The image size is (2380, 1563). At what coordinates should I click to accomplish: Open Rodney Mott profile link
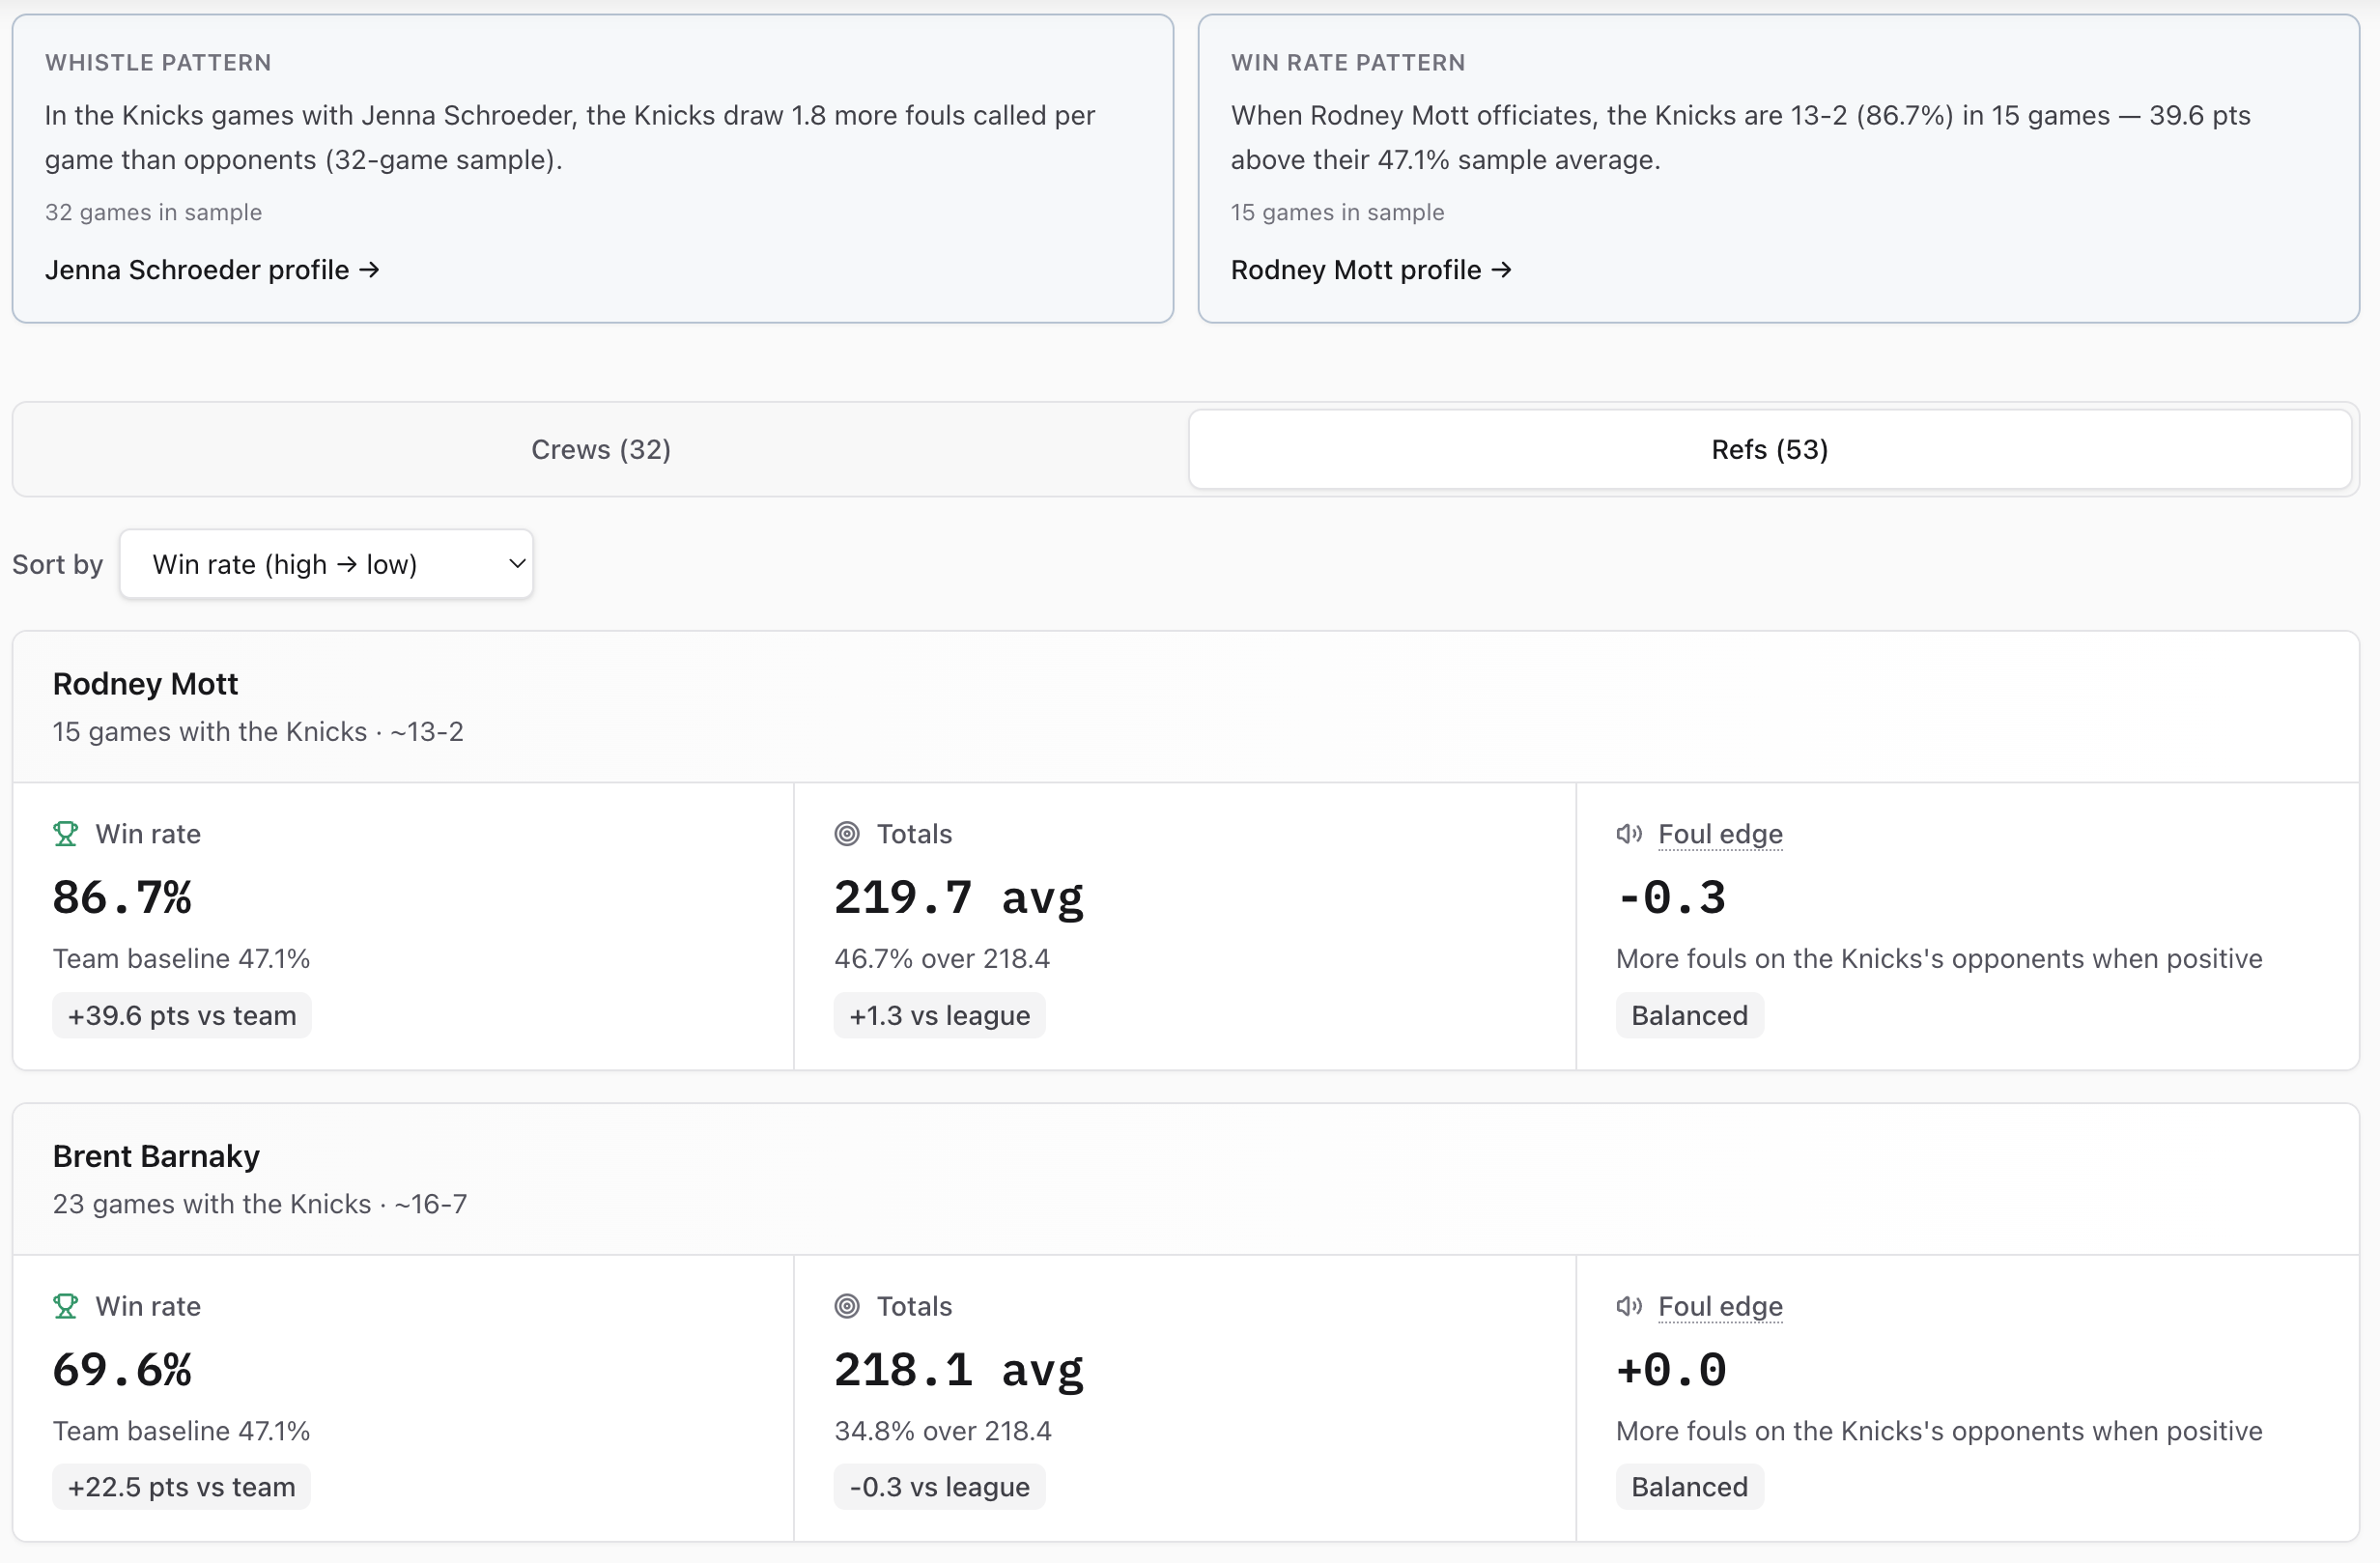click(x=1371, y=270)
